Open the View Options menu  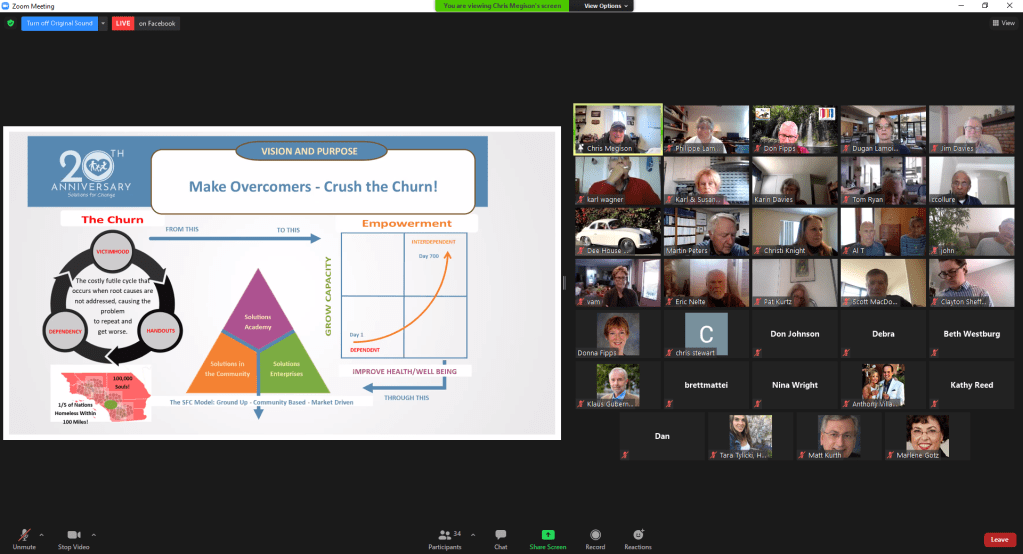pyautogui.click(x=607, y=6)
